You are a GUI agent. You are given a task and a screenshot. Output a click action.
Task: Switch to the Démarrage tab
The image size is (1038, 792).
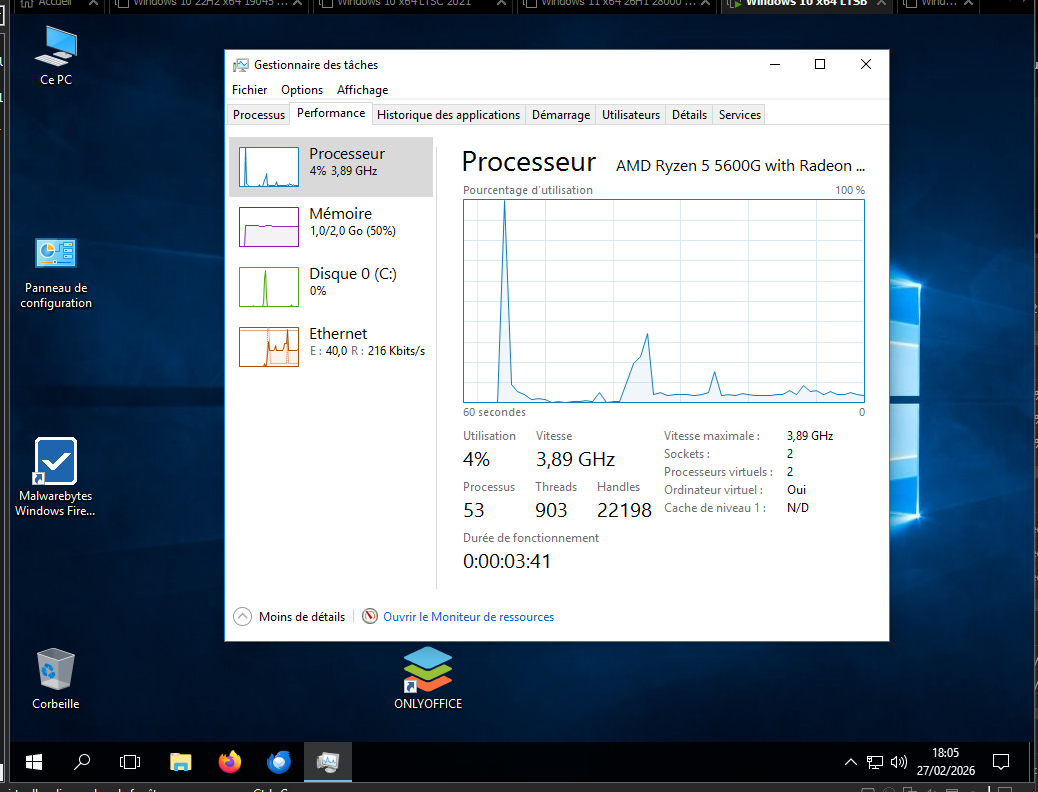(x=561, y=115)
